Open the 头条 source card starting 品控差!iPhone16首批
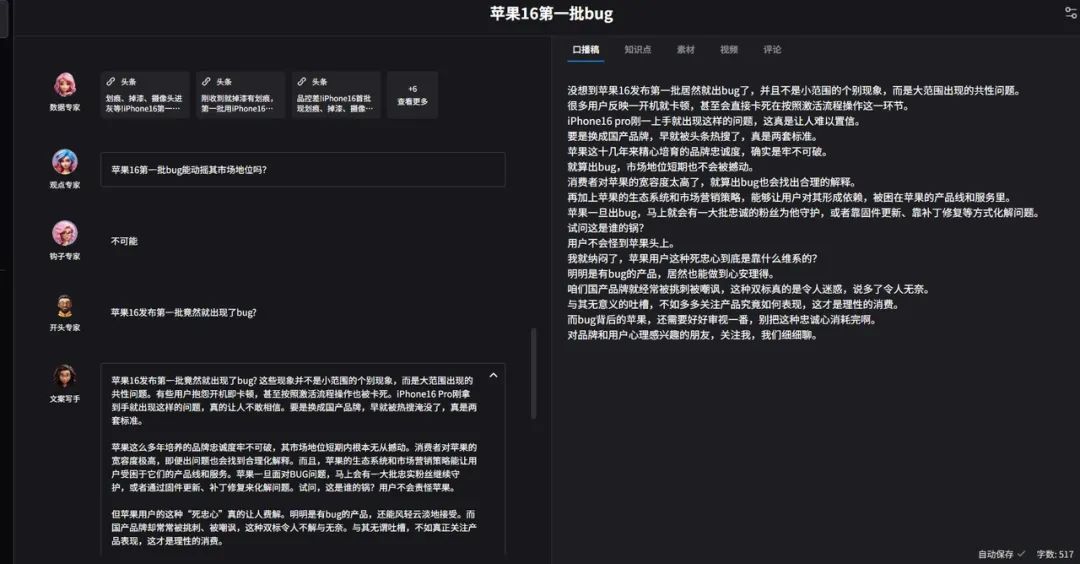 coord(335,94)
